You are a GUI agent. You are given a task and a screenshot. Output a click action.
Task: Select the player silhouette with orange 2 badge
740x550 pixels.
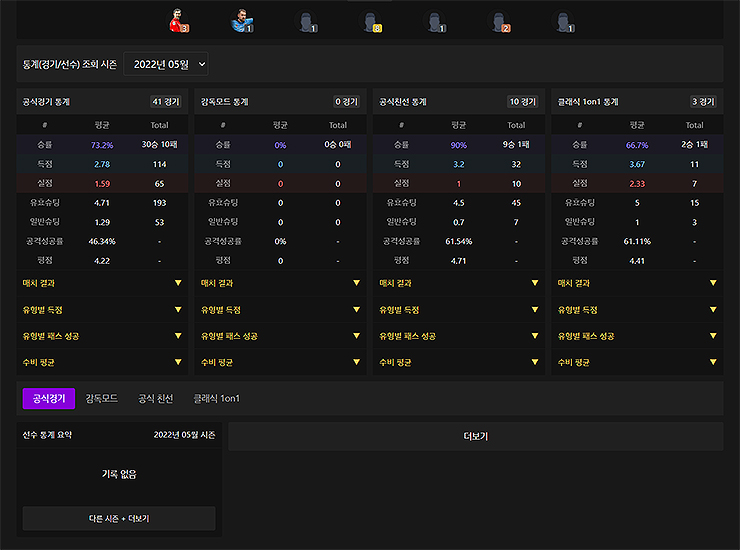click(500, 22)
